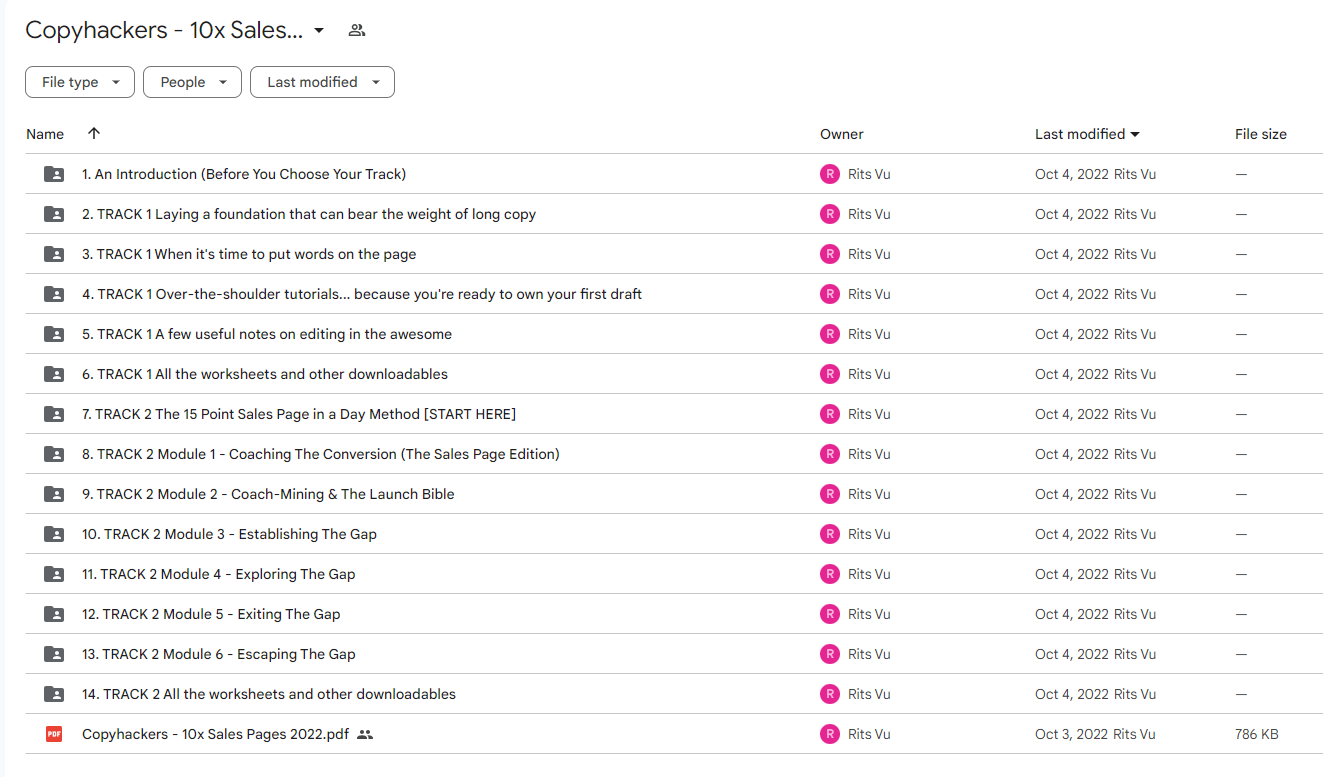Click the Owner column header
Image resolution: width=1323 pixels, height=777 pixels.
pyautogui.click(x=842, y=134)
